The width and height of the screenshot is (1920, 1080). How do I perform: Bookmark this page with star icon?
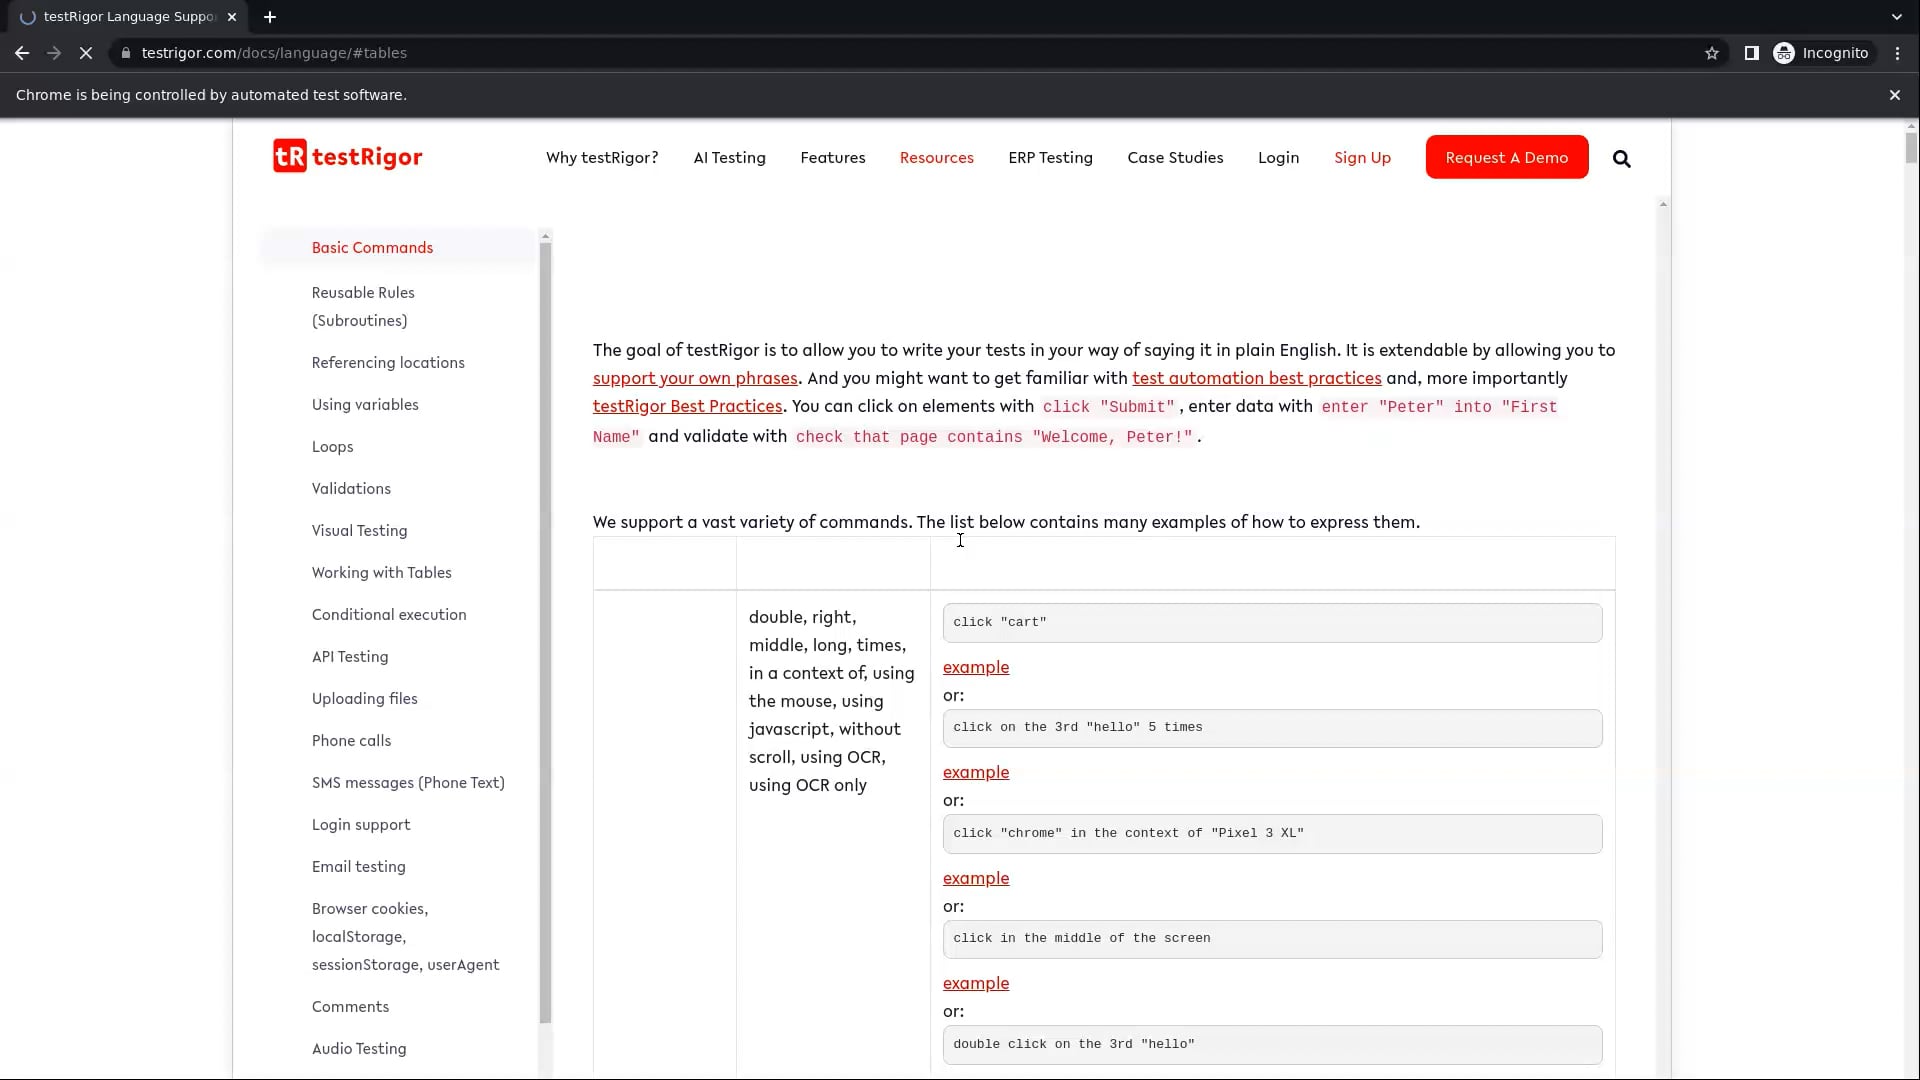click(x=1711, y=53)
